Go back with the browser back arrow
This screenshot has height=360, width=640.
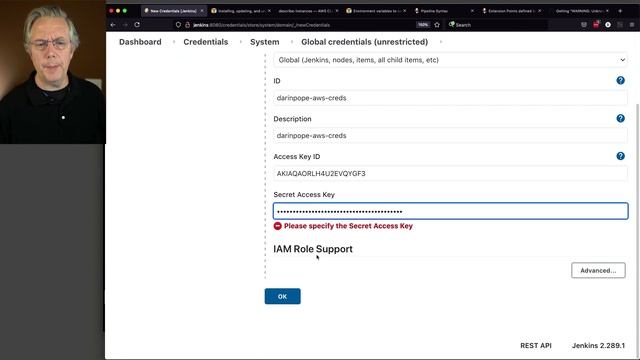(113, 25)
